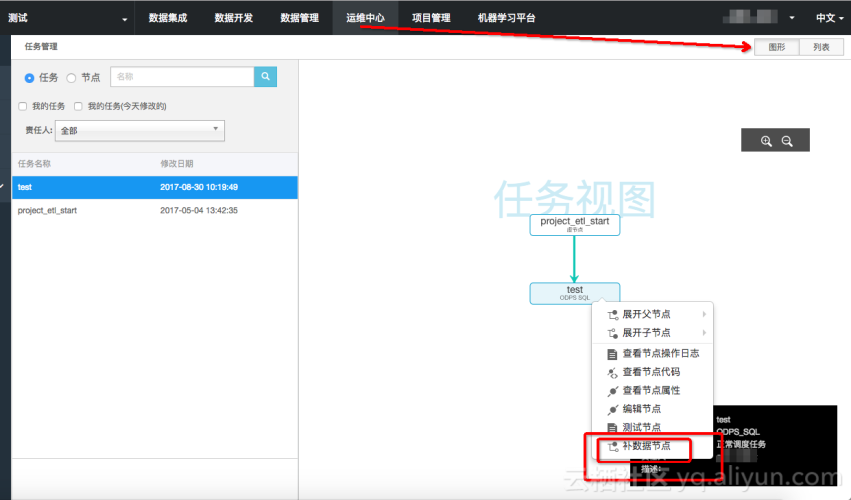The image size is (851, 500).
Task: Click the blue search magnifier button
Action: pyautogui.click(x=265, y=76)
